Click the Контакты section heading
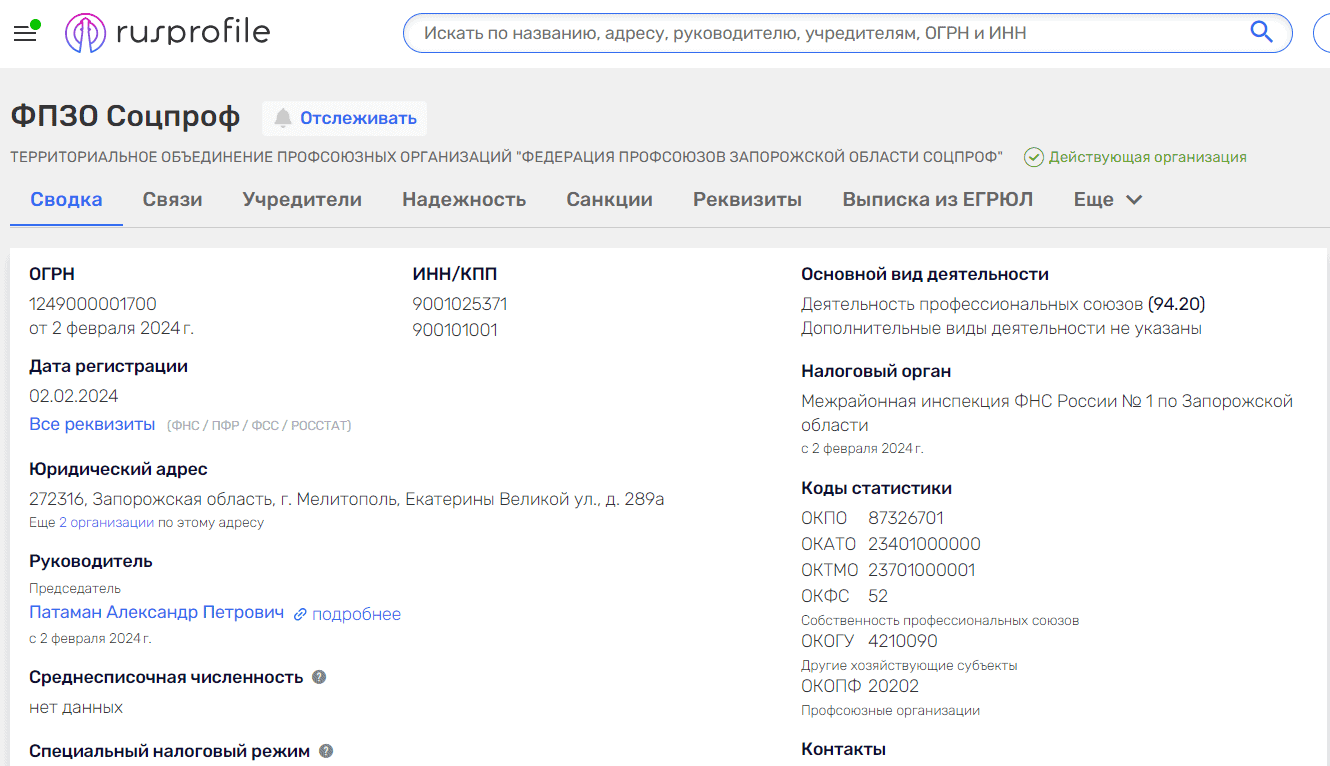The width and height of the screenshot is (1330, 766). click(843, 749)
